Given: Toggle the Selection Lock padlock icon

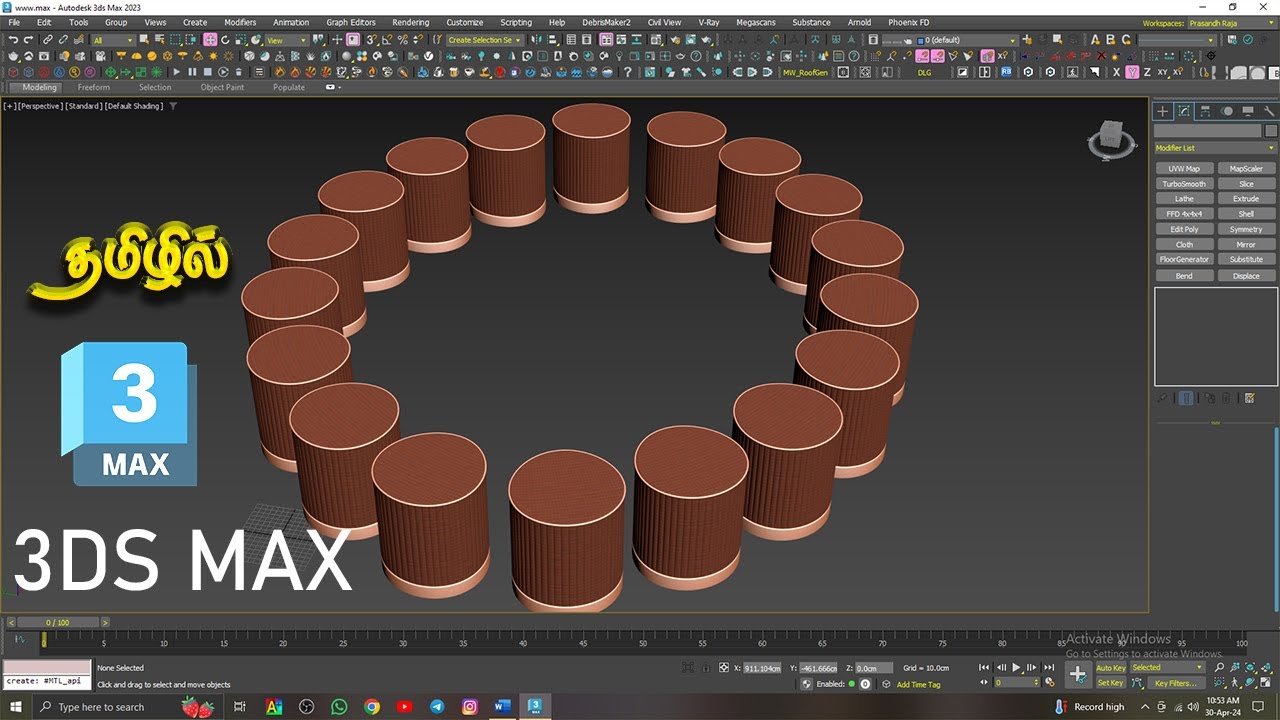Looking at the screenshot, I should coord(706,667).
